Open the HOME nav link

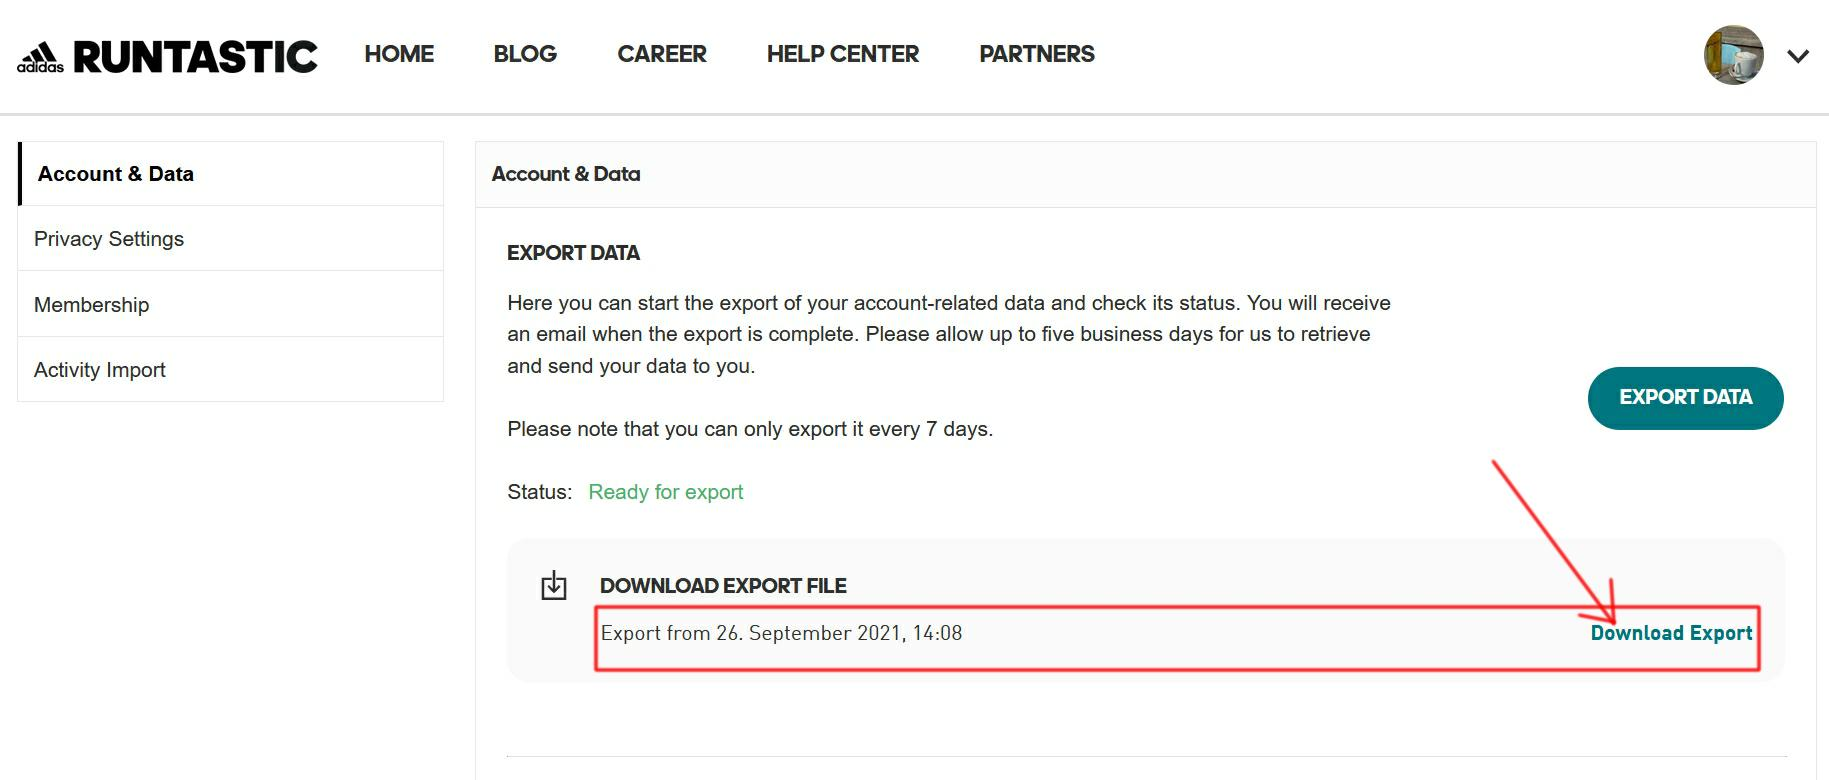pyautogui.click(x=399, y=54)
